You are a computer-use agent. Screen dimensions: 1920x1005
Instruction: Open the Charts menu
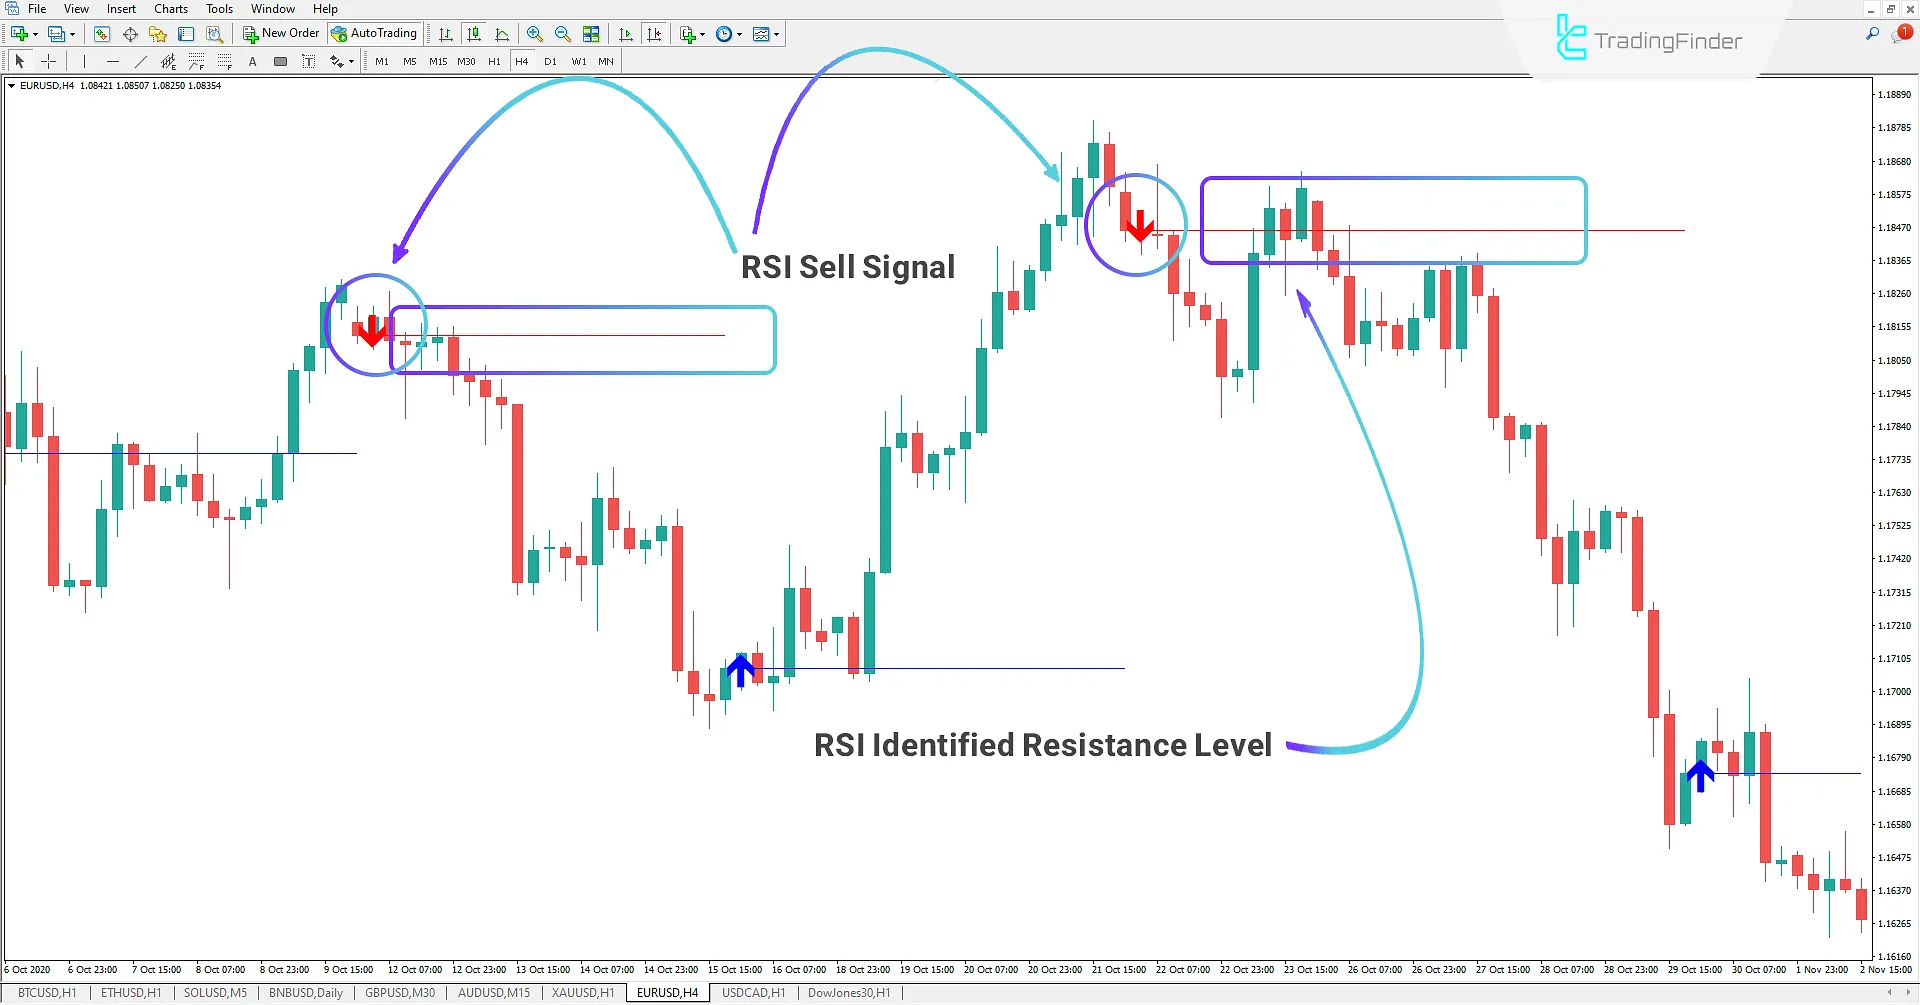(x=170, y=8)
